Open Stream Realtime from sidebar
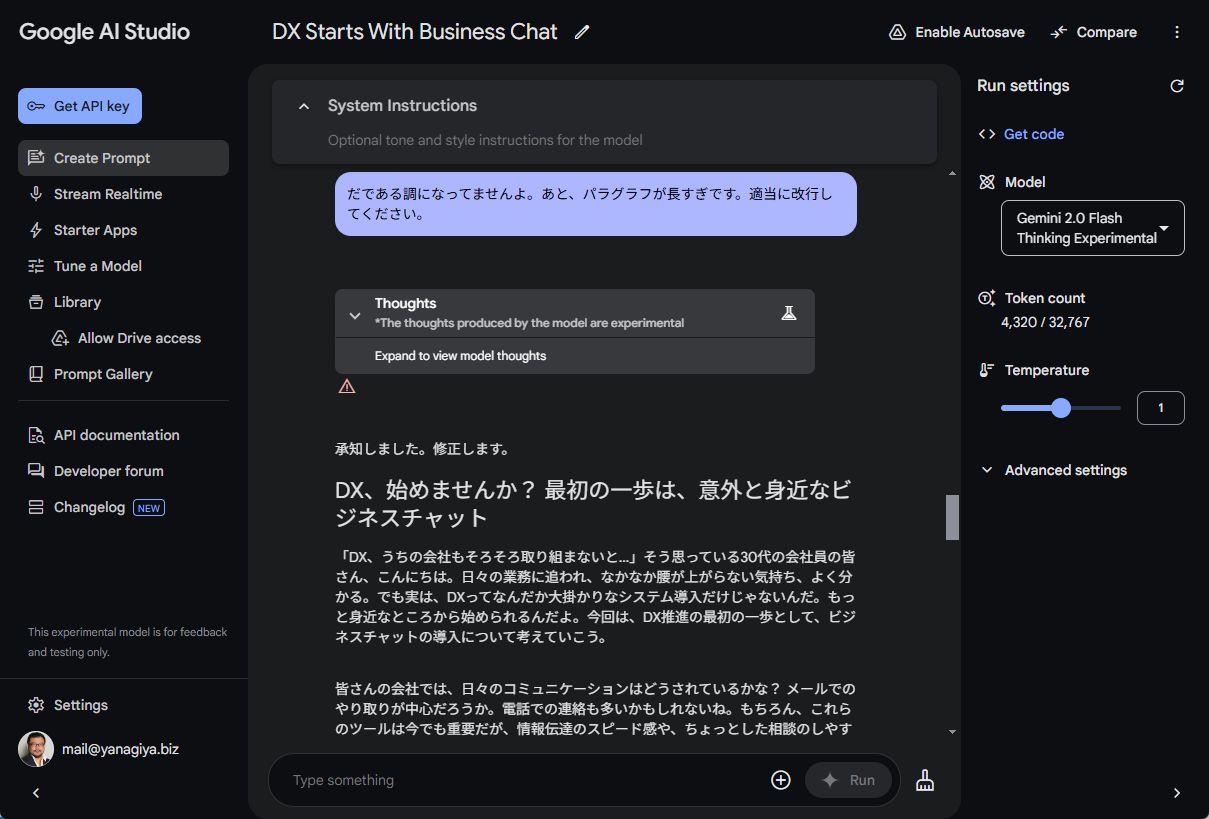Viewport: 1209px width, 819px height. click(123, 194)
